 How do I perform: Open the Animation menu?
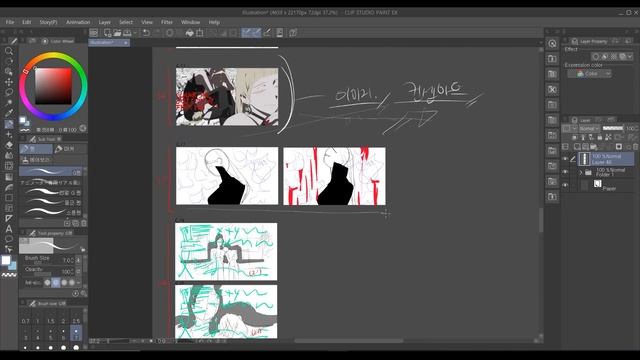78,22
